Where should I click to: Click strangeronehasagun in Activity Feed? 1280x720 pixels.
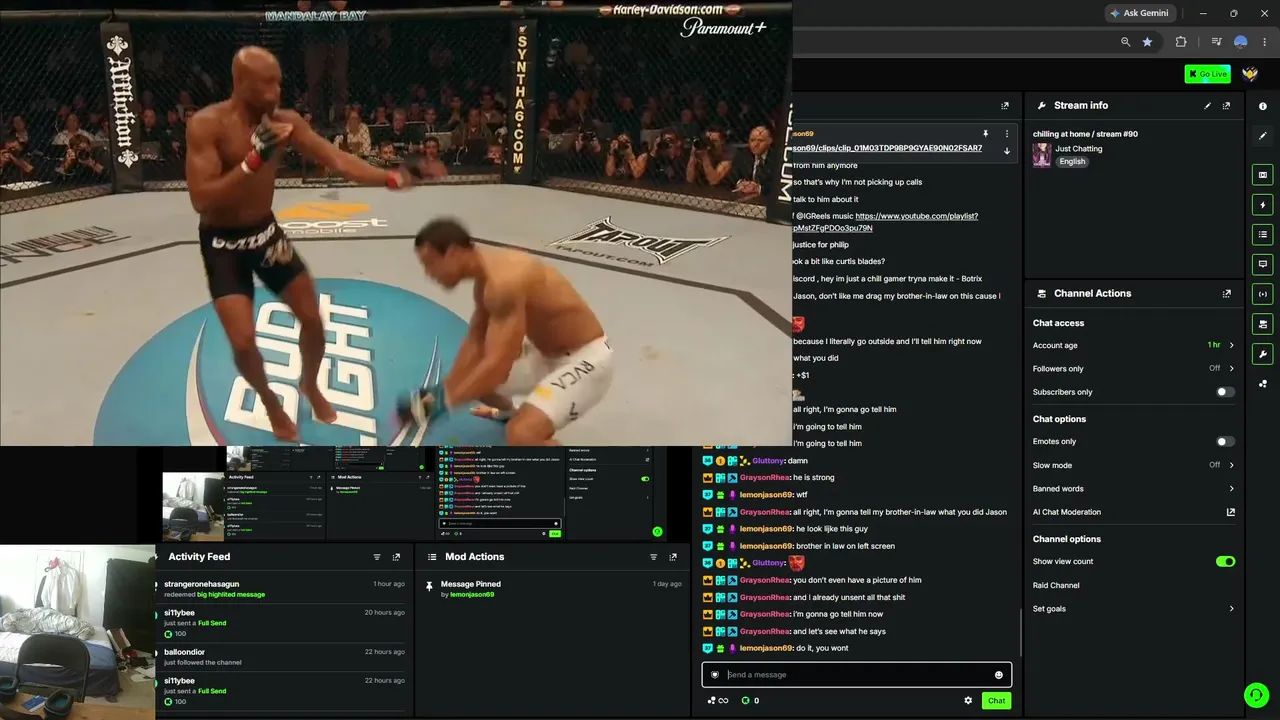pyautogui.click(x=202, y=584)
